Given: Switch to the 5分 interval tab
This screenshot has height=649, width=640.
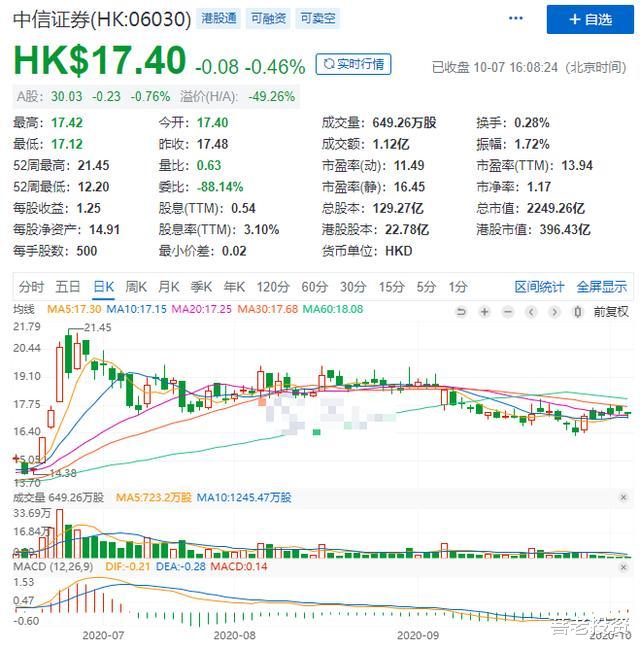Looking at the screenshot, I should (x=426, y=287).
